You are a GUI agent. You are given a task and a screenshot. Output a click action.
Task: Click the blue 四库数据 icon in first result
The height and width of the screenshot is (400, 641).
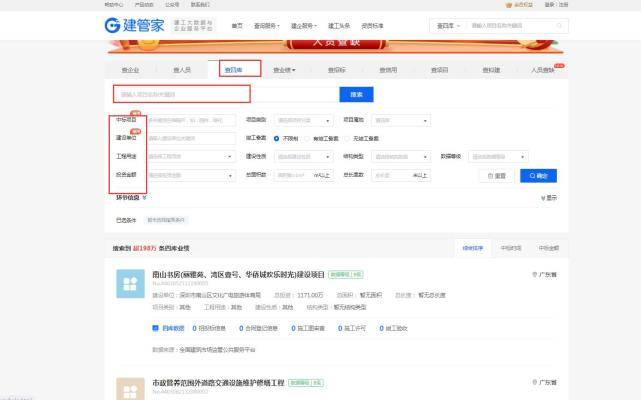155,328
